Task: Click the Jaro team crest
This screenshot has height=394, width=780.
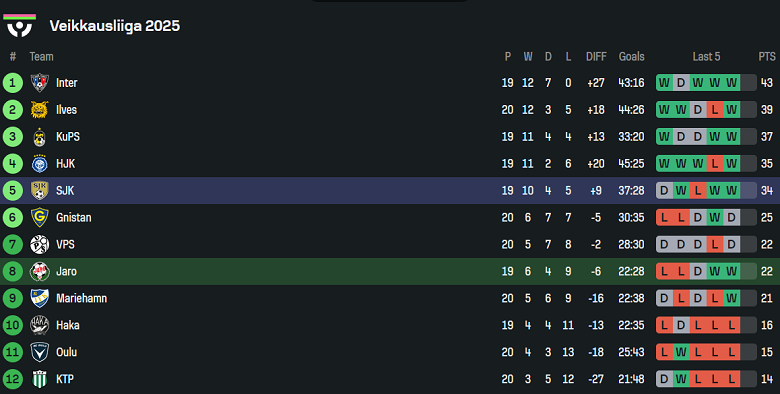Action: coord(39,271)
